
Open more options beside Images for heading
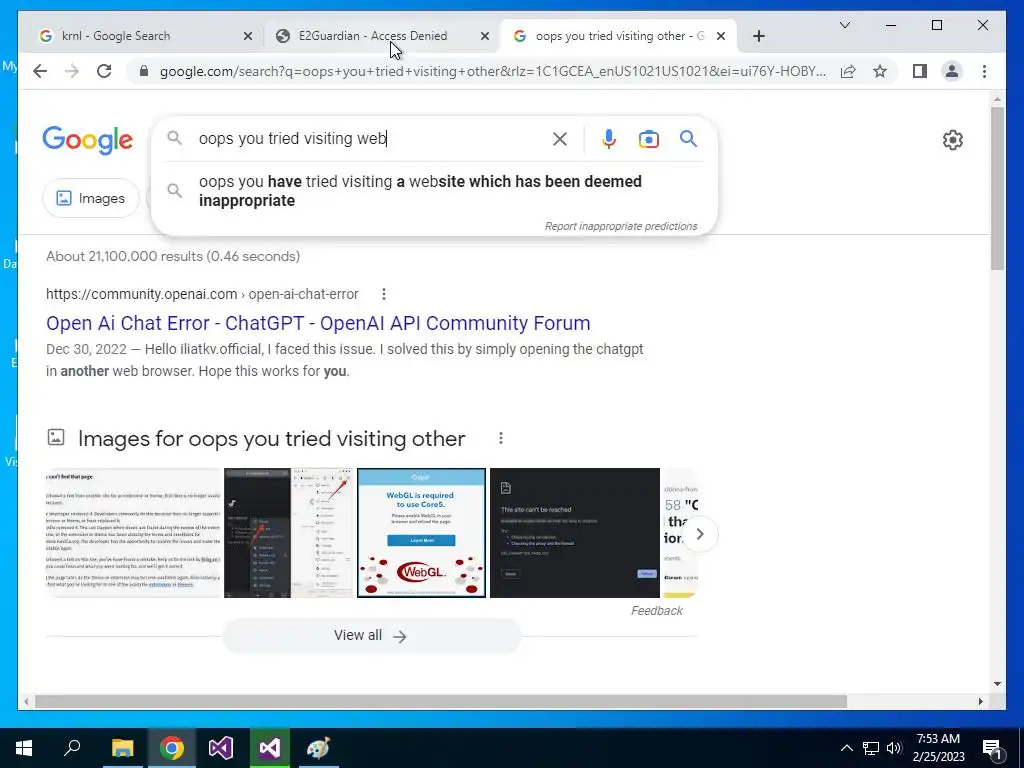coord(501,438)
